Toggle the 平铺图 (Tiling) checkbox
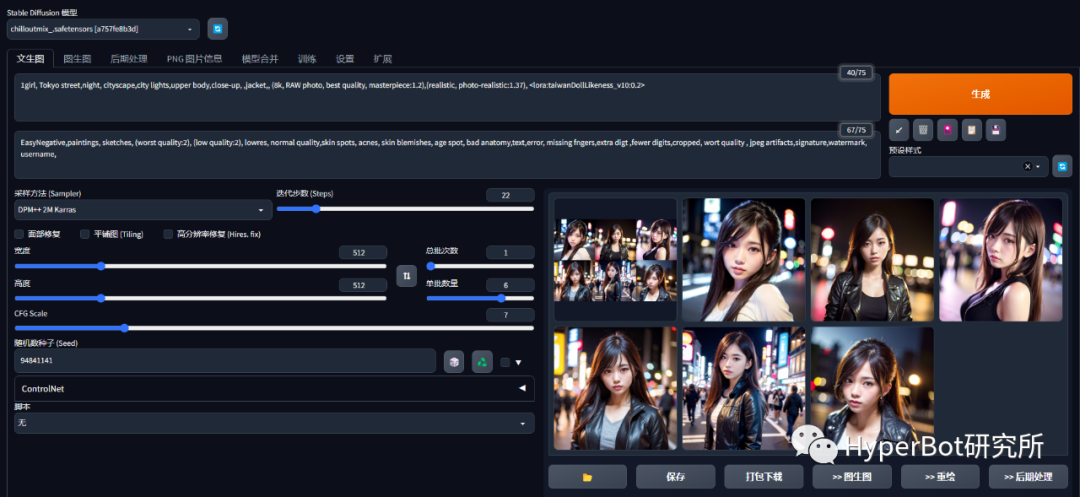 click(85, 234)
